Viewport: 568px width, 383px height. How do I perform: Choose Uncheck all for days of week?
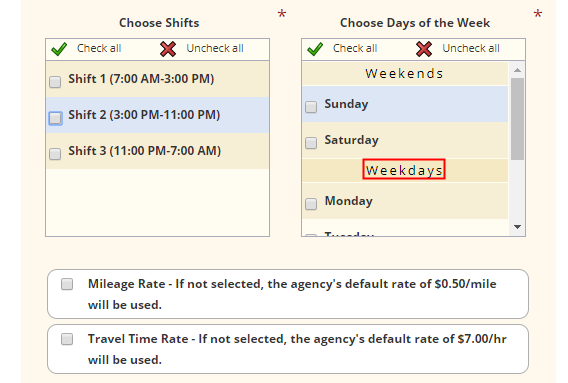tap(471, 48)
